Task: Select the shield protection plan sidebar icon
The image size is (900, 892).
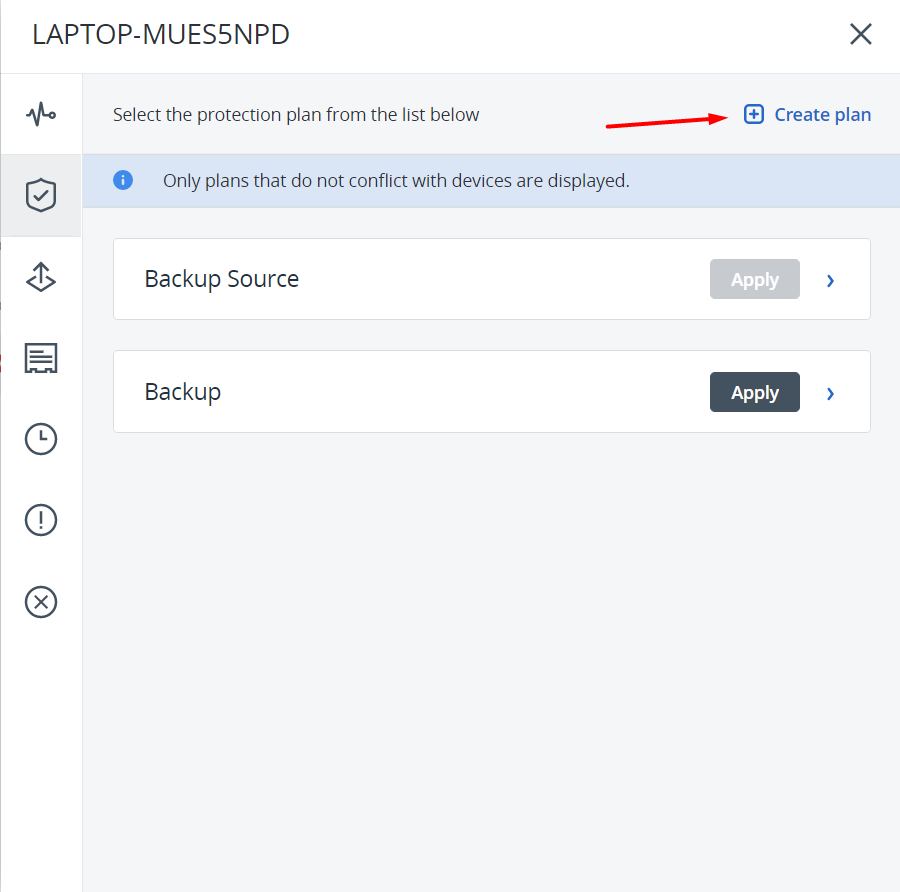Action: click(x=41, y=195)
